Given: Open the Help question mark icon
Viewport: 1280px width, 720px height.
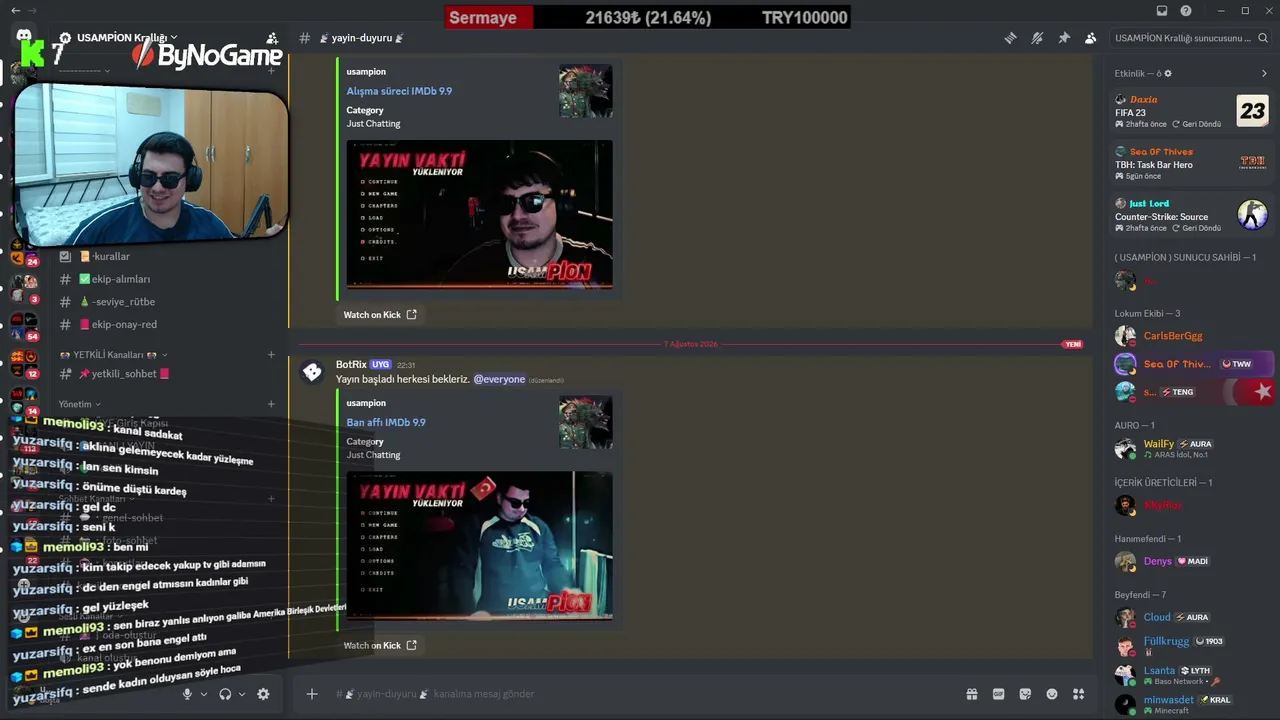Looking at the screenshot, I should [x=1186, y=11].
